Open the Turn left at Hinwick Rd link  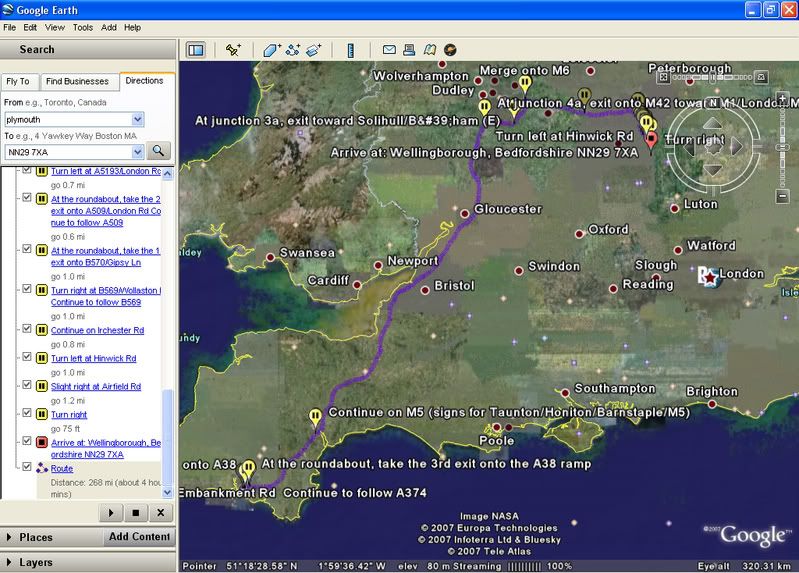(94, 358)
